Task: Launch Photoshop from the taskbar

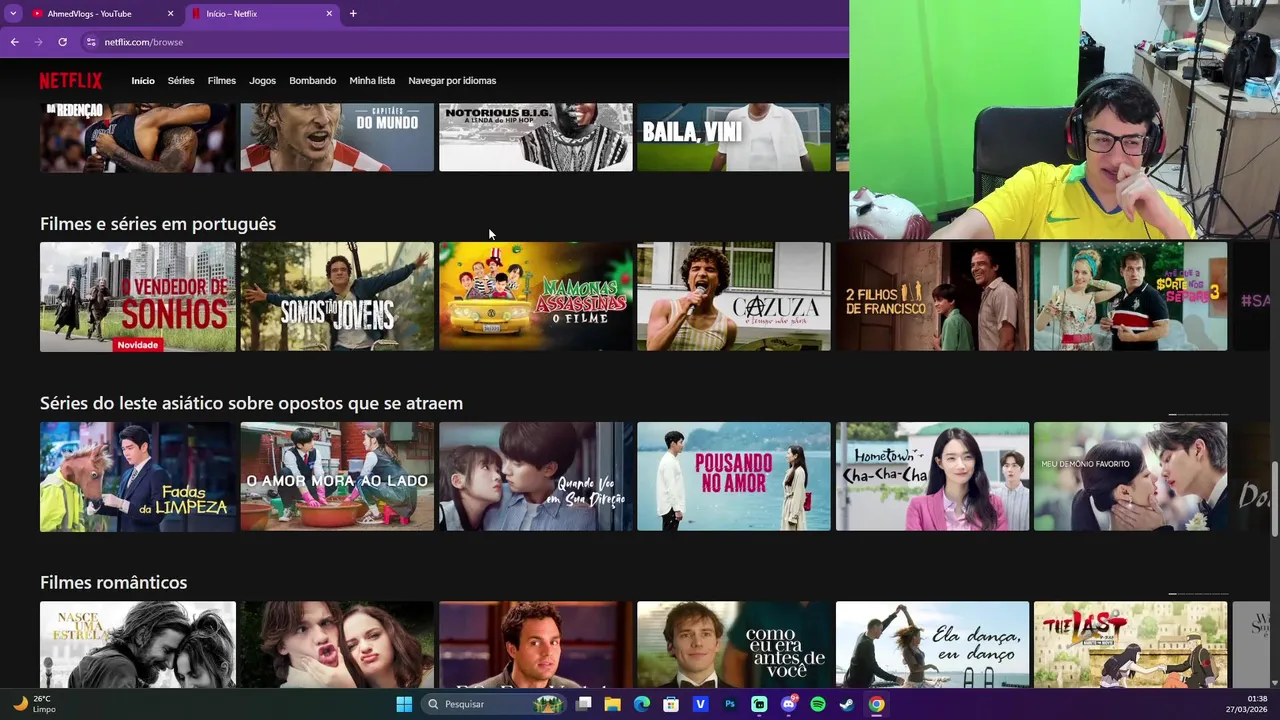Action: (x=730, y=704)
